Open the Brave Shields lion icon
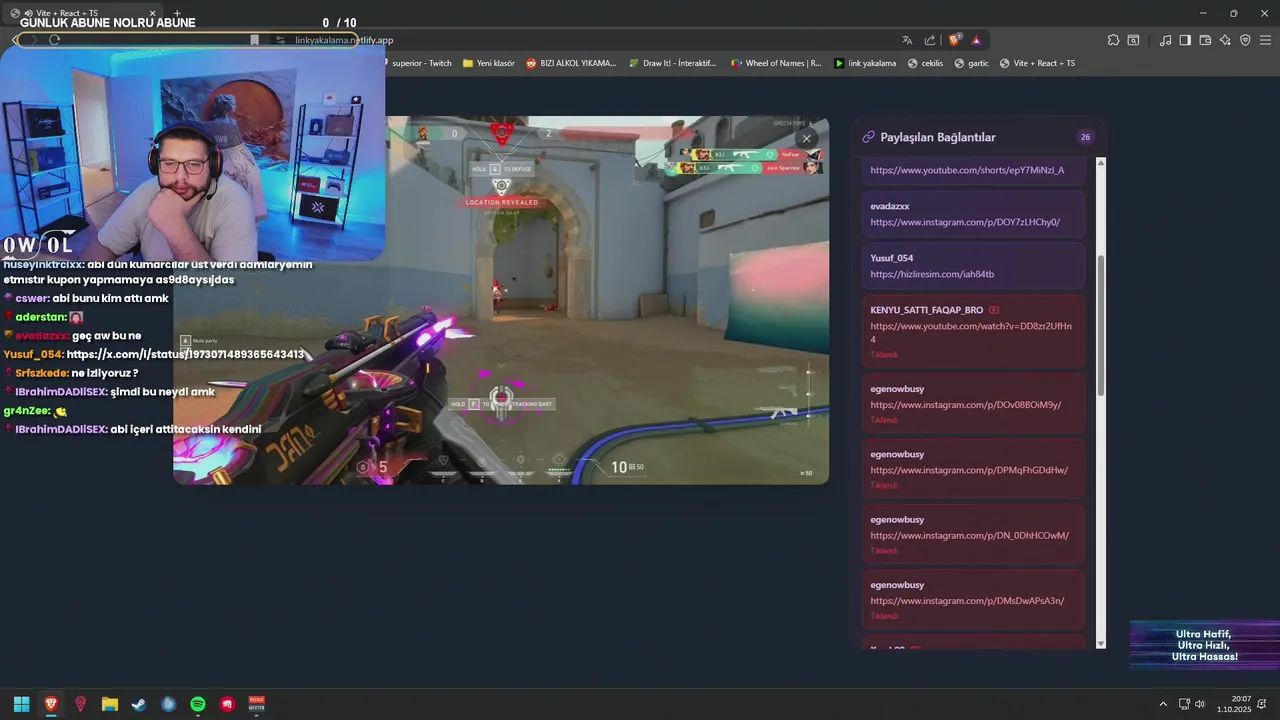The width and height of the screenshot is (1280, 720). point(955,40)
